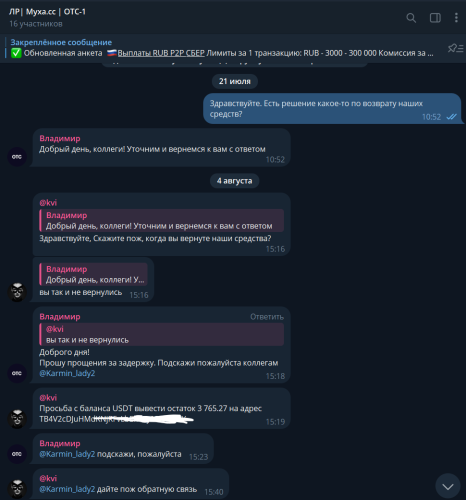Click the '21 июля' date badge

[234, 81]
